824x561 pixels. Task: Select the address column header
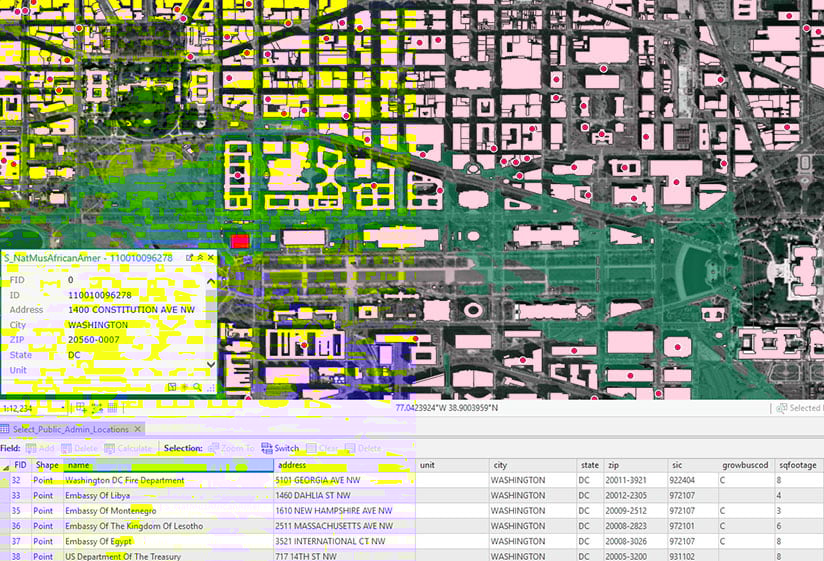(x=345, y=465)
